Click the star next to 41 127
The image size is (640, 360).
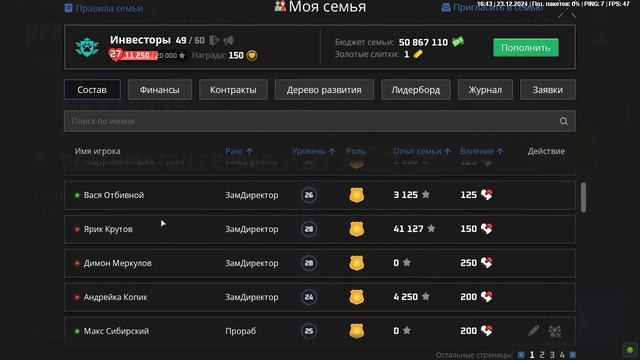(x=431, y=229)
